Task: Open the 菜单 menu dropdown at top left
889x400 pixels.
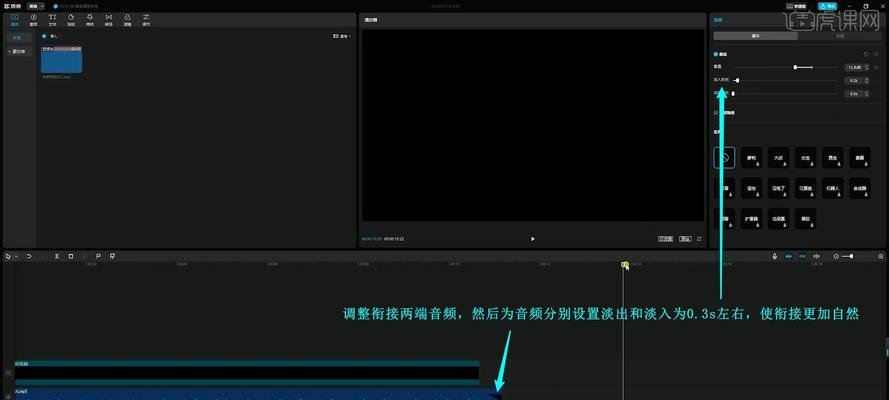Action: [x=36, y=6]
